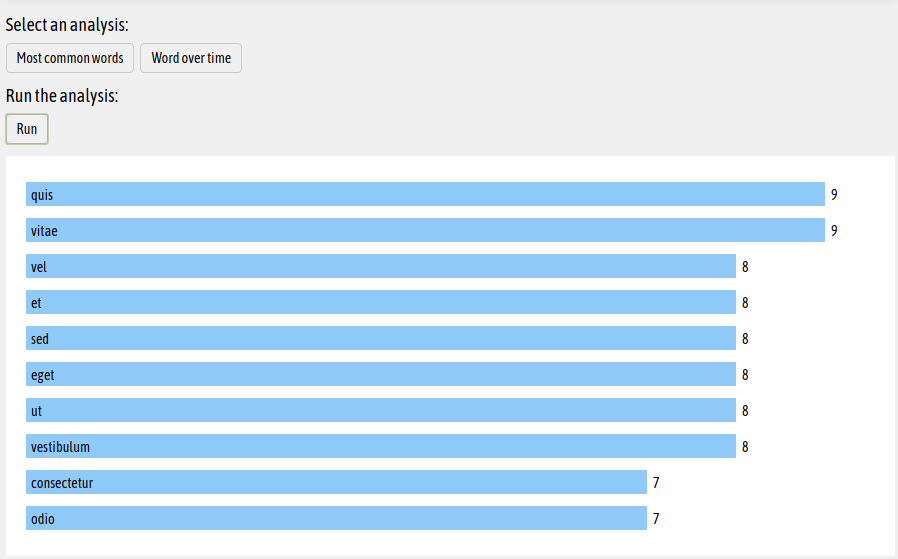Click the sed word bar
The height and width of the screenshot is (559, 898).
point(381,338)
